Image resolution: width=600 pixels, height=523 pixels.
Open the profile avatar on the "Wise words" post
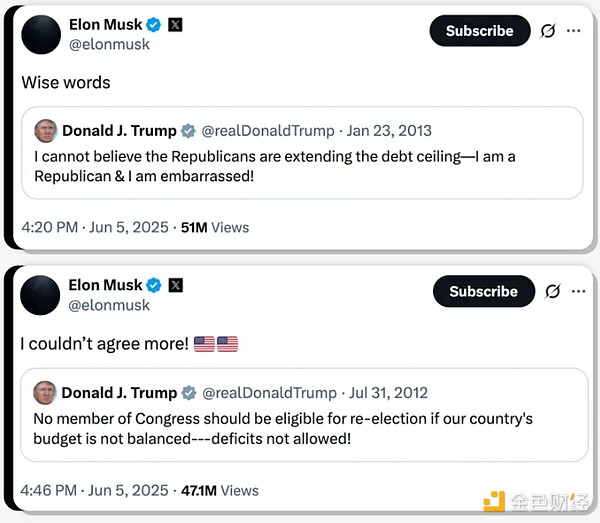tap(41, 35)
